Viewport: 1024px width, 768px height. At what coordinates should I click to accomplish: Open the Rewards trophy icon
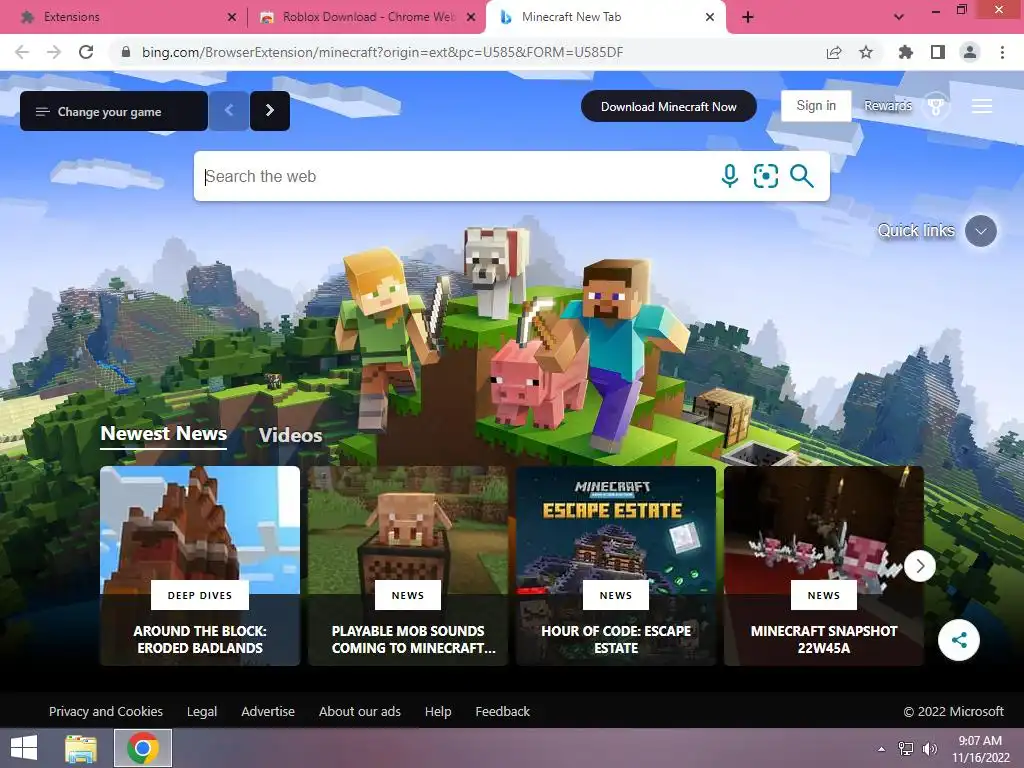[x=936, y=106]
